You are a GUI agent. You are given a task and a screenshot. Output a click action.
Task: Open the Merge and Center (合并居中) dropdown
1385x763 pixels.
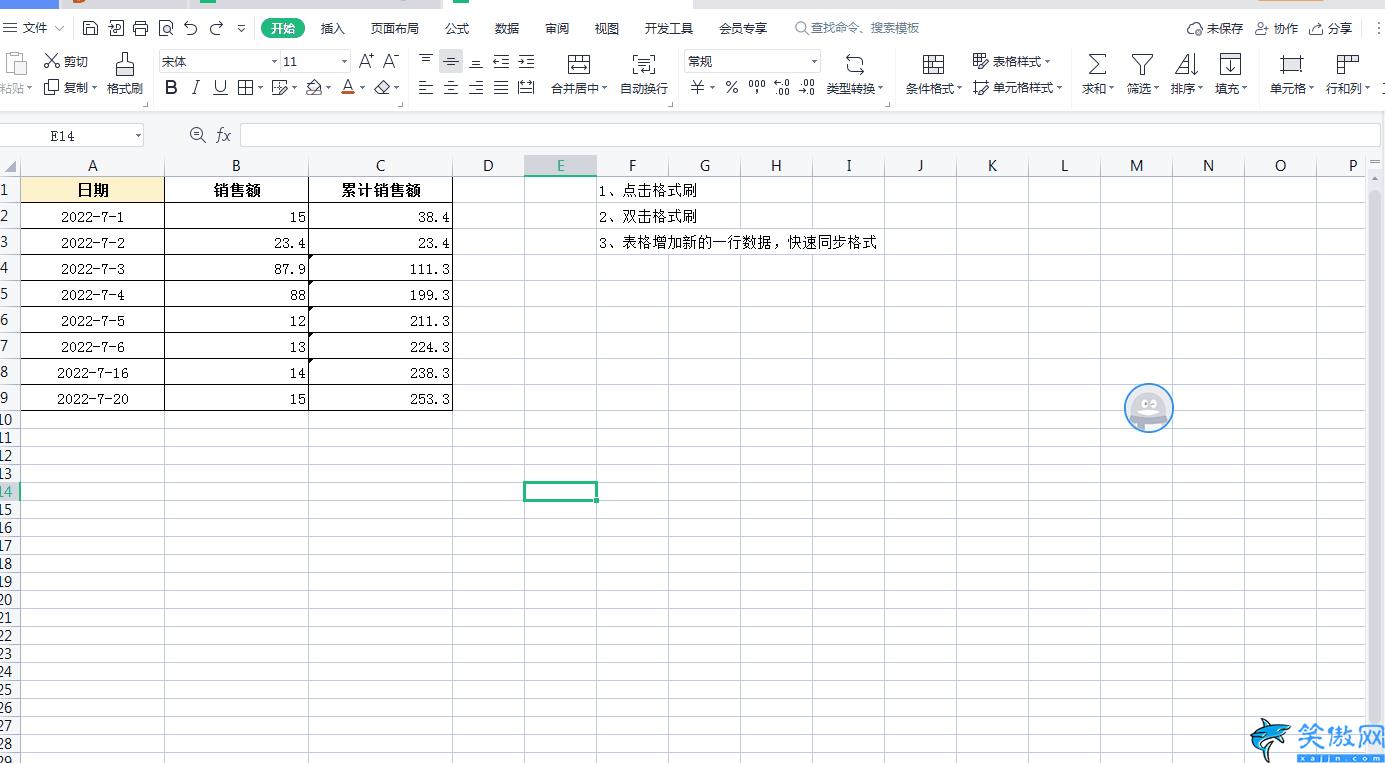click(605, 89)
